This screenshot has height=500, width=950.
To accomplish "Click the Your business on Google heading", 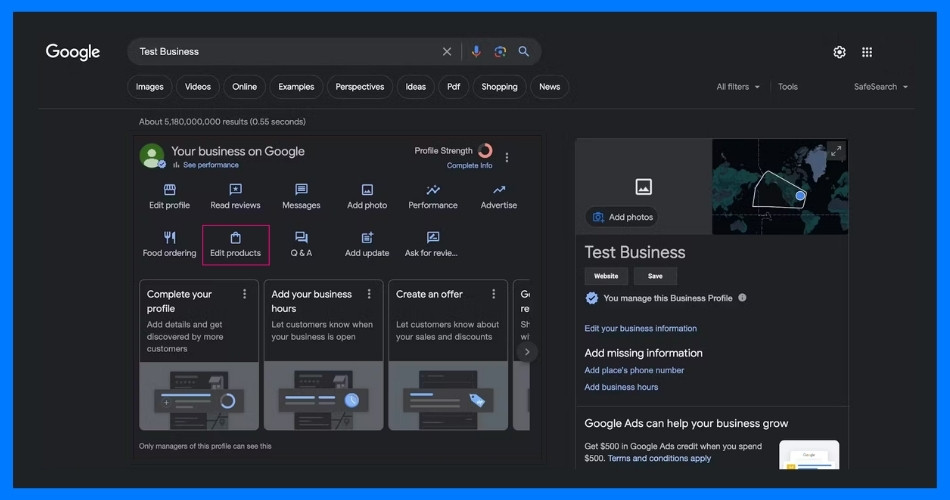I will coord(238,151).
